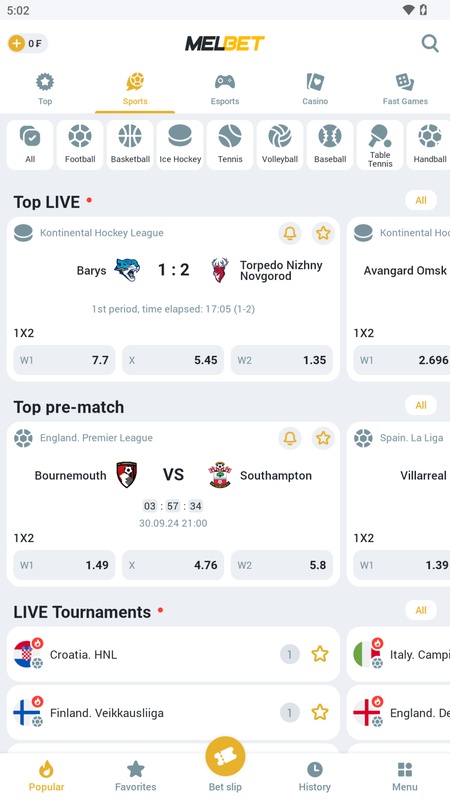Open the History clock icon

[x=315, y=769]
